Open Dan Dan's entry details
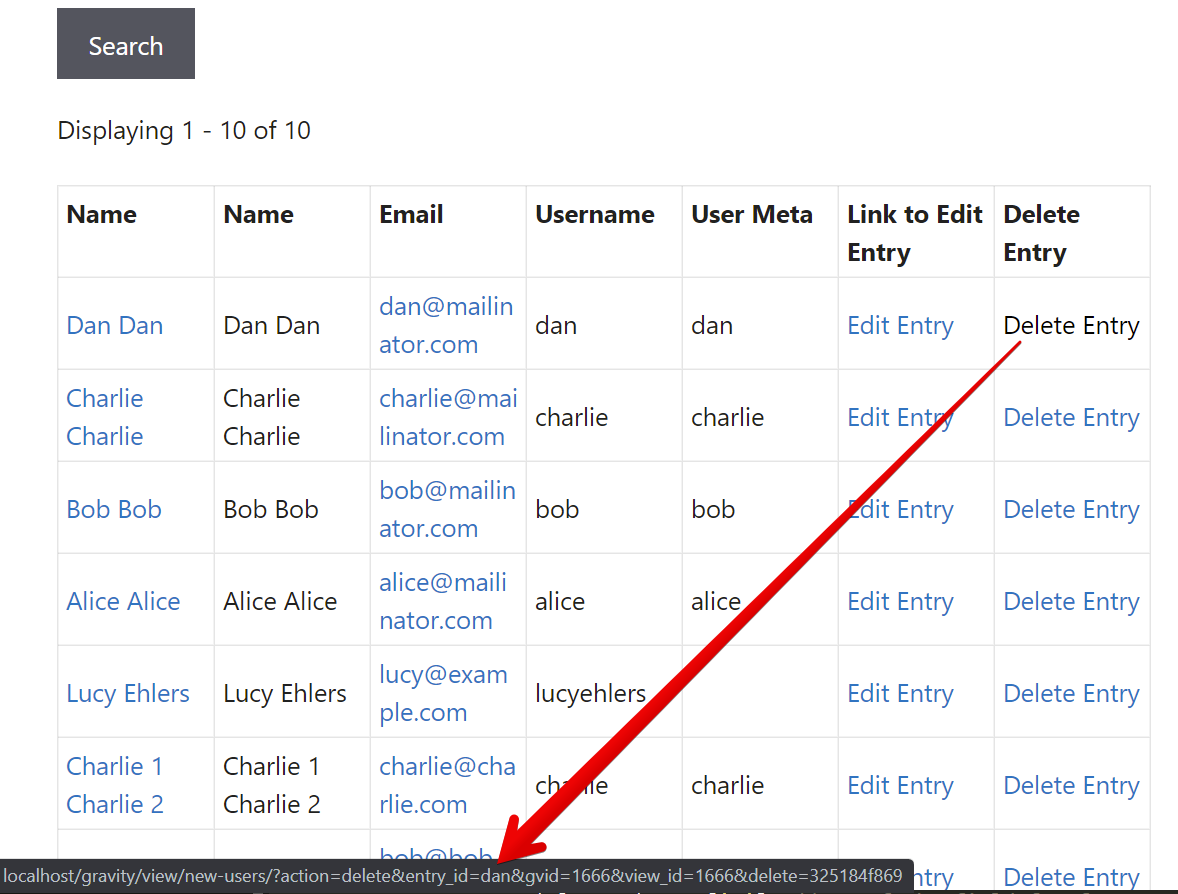This screenshot has width=1178, height=894. [114, 325]
